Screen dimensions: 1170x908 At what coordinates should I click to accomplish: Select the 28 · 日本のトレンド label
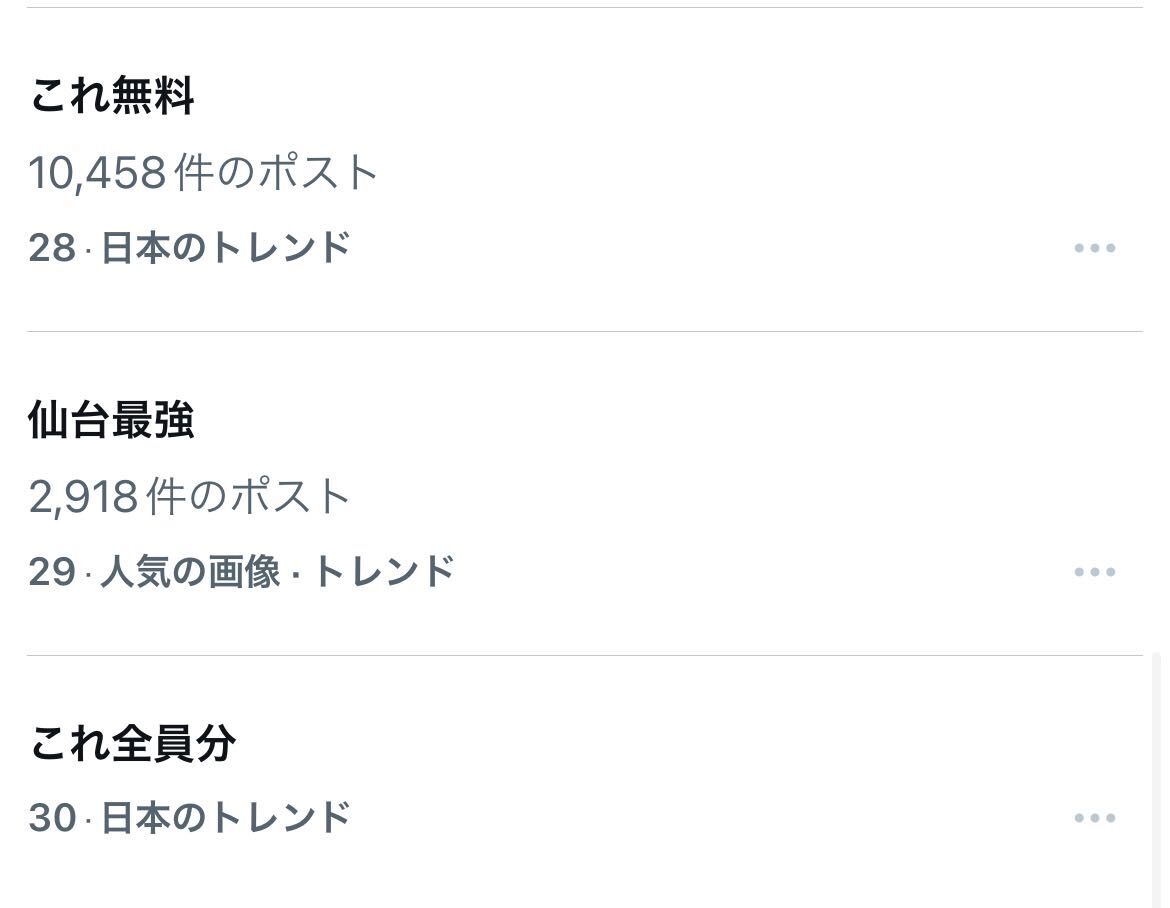click(x=190, y=248)
